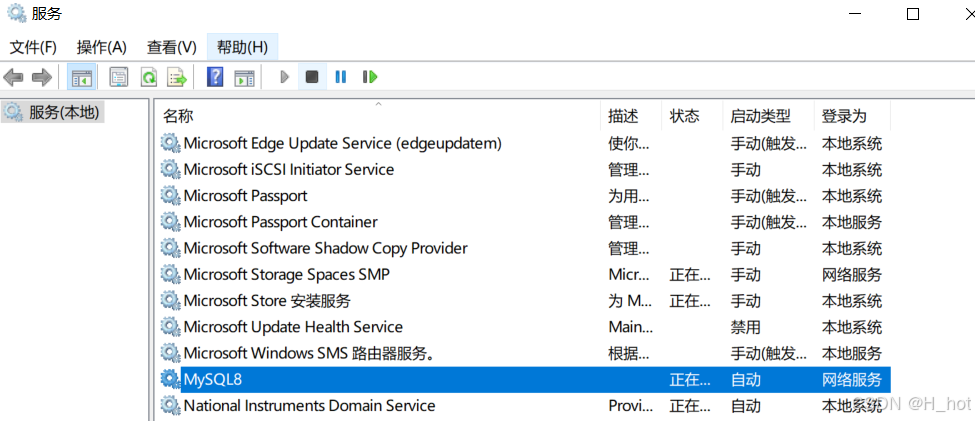This screenshot has height=421, width=975.
Task: Select the Microsoft Storage Spaces SMP name
Action: pyautogui.click(x=287, y=274)
